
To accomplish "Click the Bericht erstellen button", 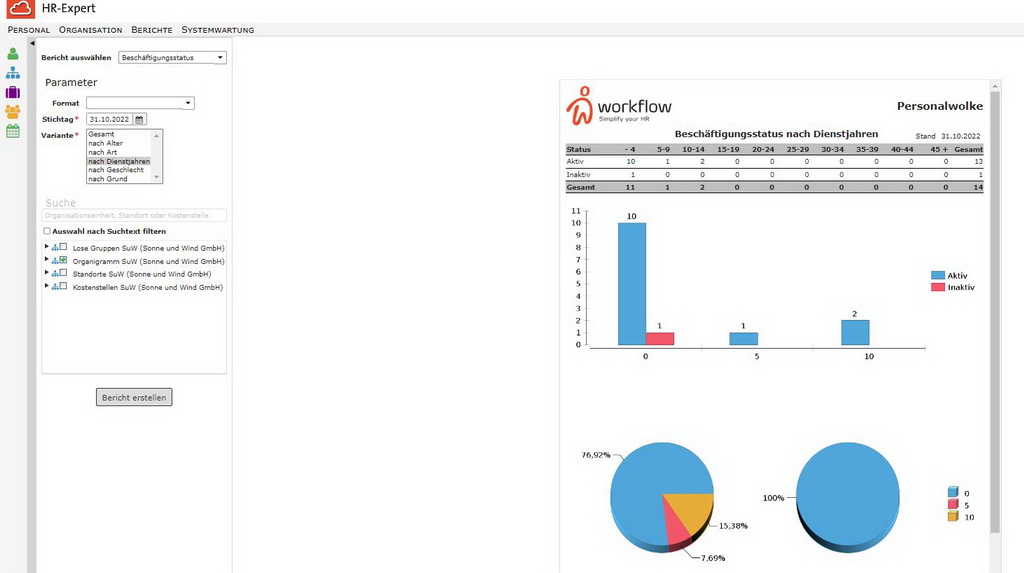I will tap(134, 397).
